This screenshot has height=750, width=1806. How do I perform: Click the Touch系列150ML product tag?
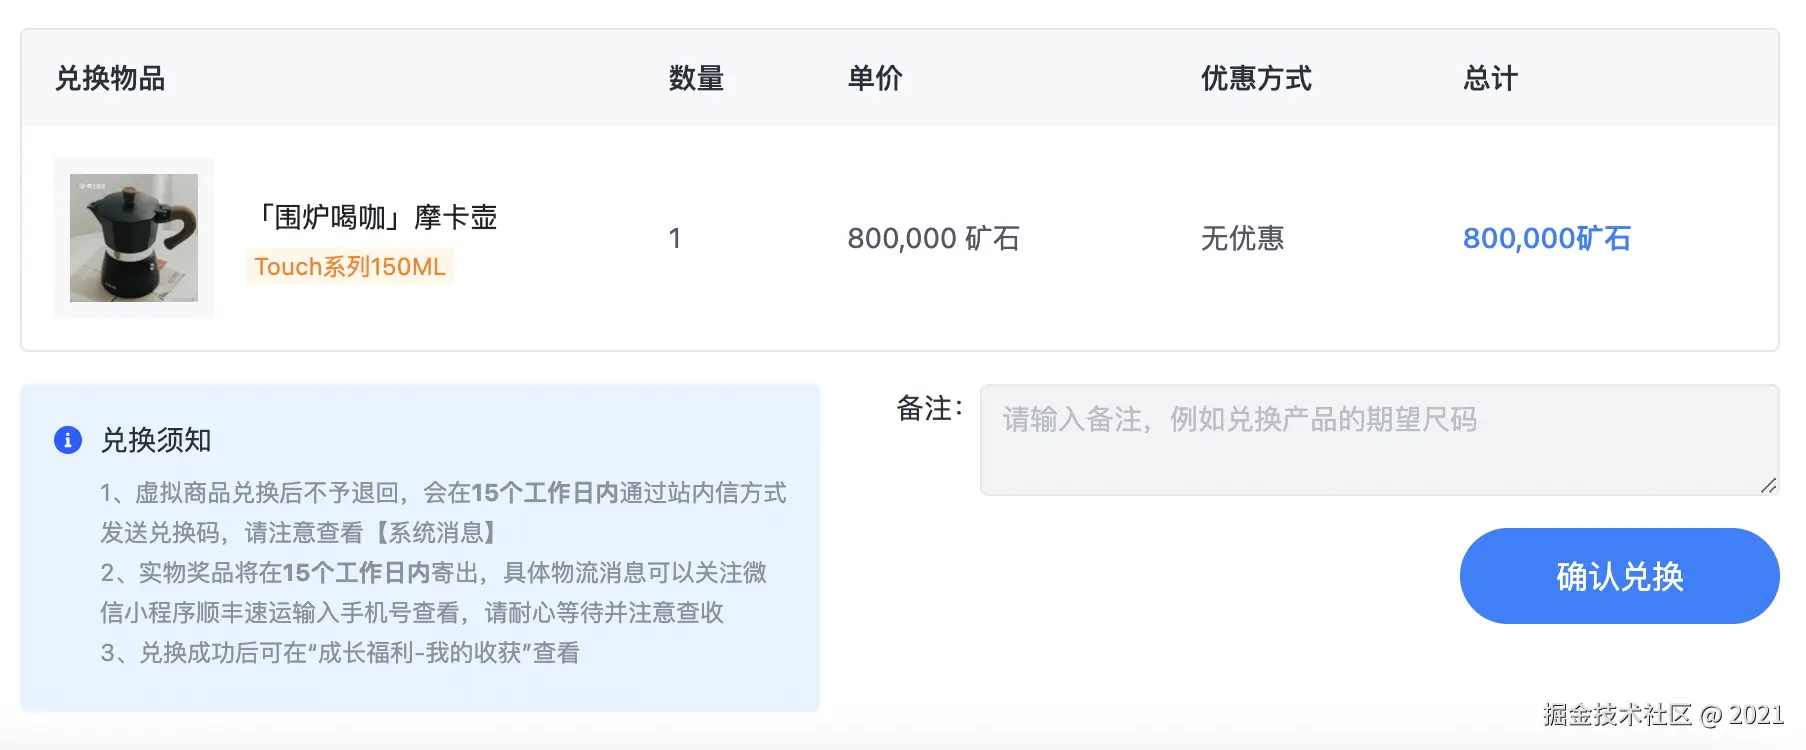coord(351,267)
